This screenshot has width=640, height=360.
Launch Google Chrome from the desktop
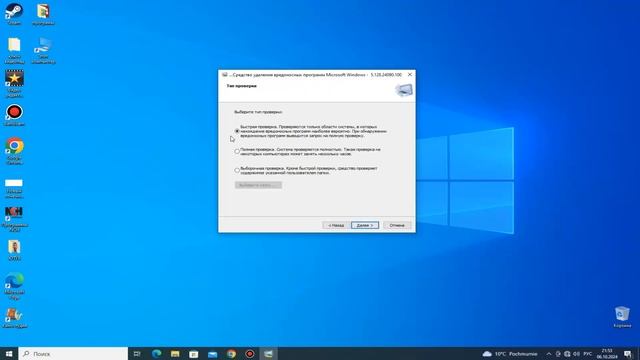[14, 151]
